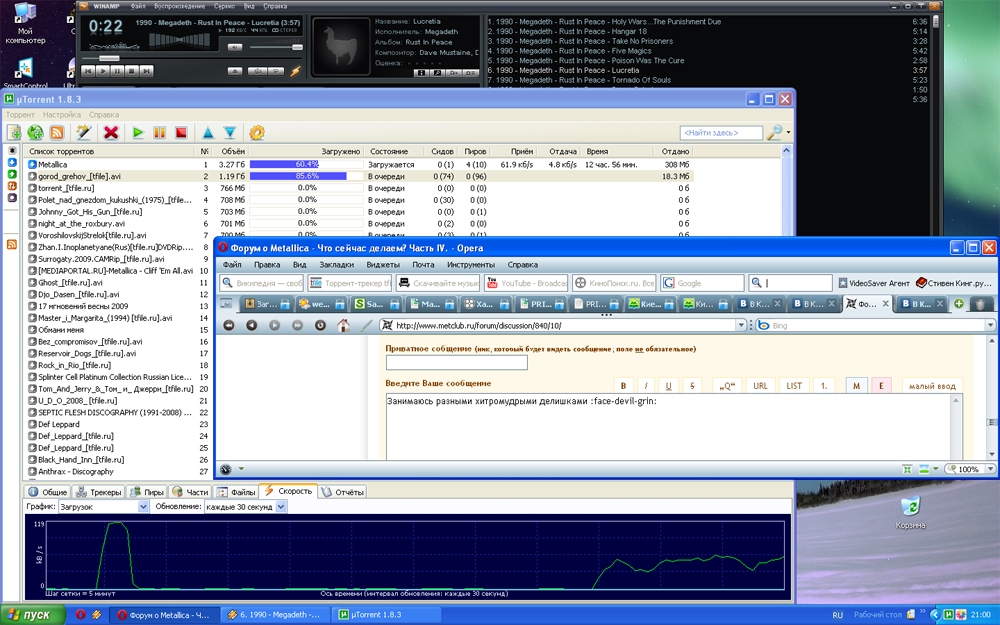Click Opera's home button icon

click(344, 325)
